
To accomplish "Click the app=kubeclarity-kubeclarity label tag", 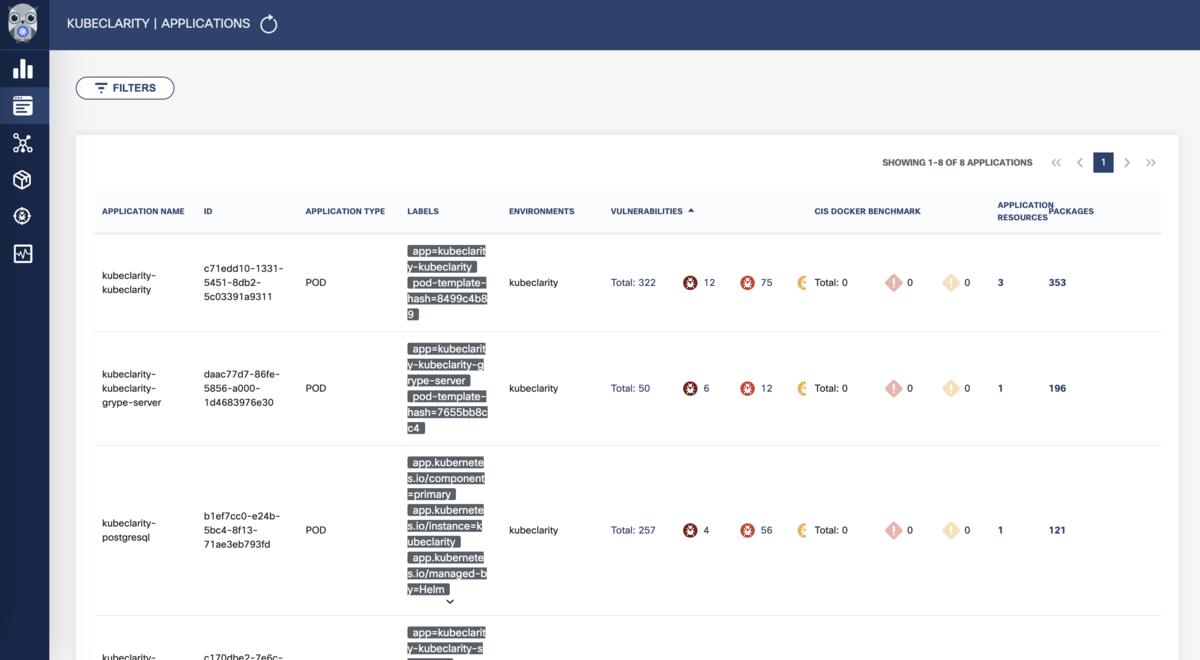I will pos(446,259).
